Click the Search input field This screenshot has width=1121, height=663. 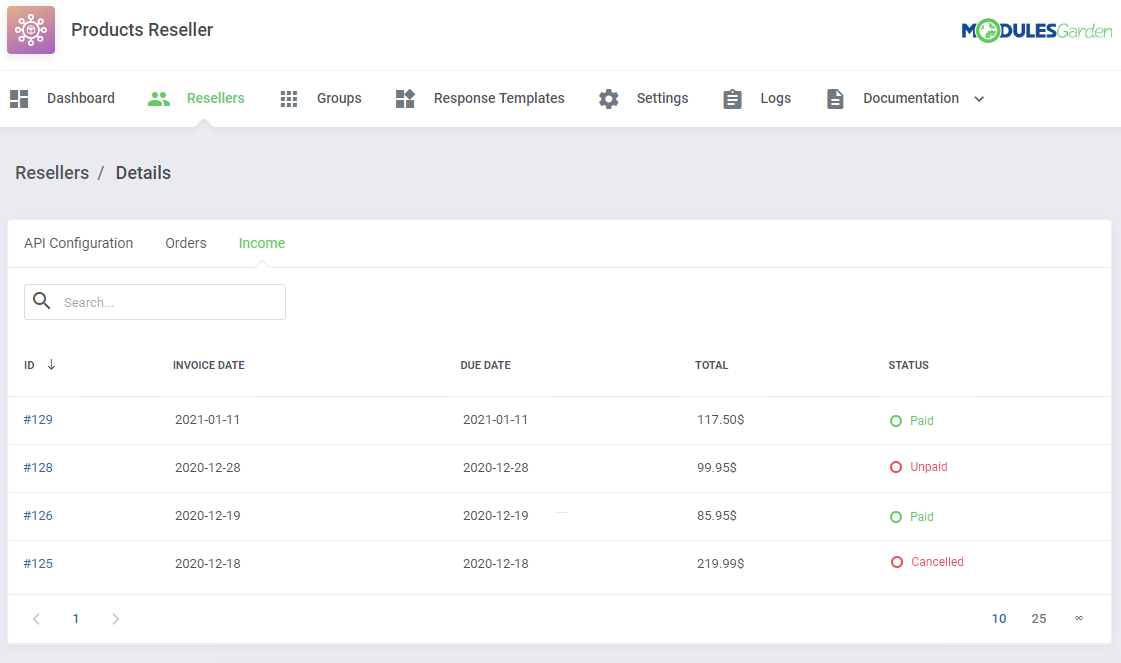(x=155, y=302)
